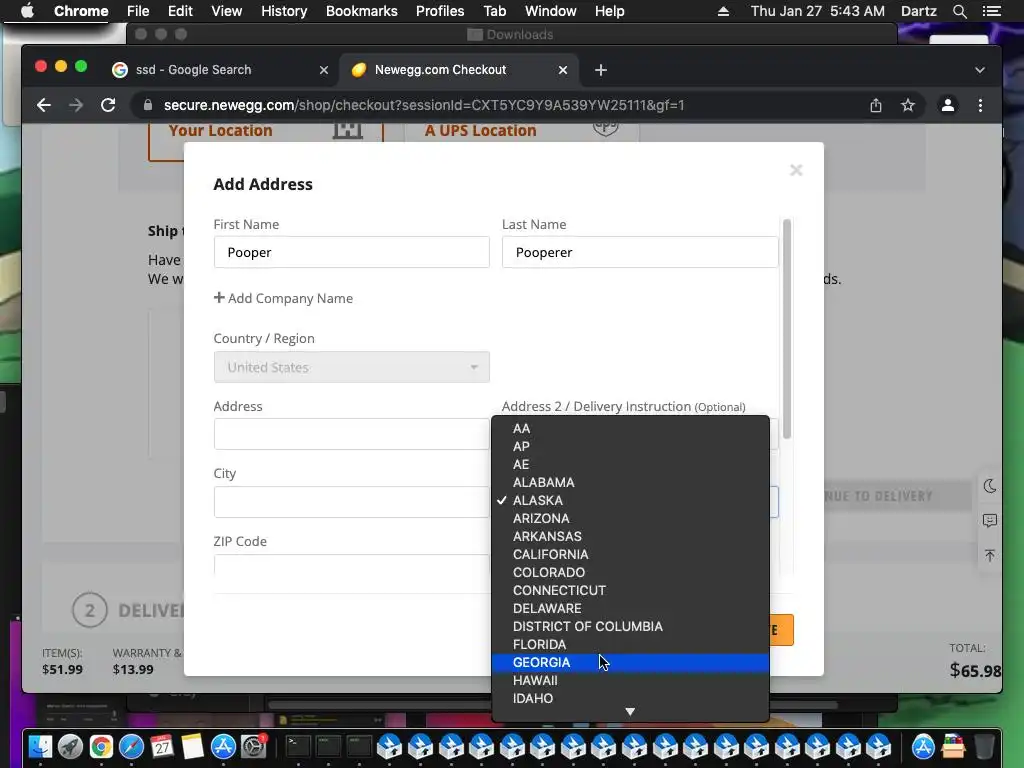Open the Profiles menu
Image resolution: width=1024 pixels, height=768 pixels.
[x=440, y=11]
